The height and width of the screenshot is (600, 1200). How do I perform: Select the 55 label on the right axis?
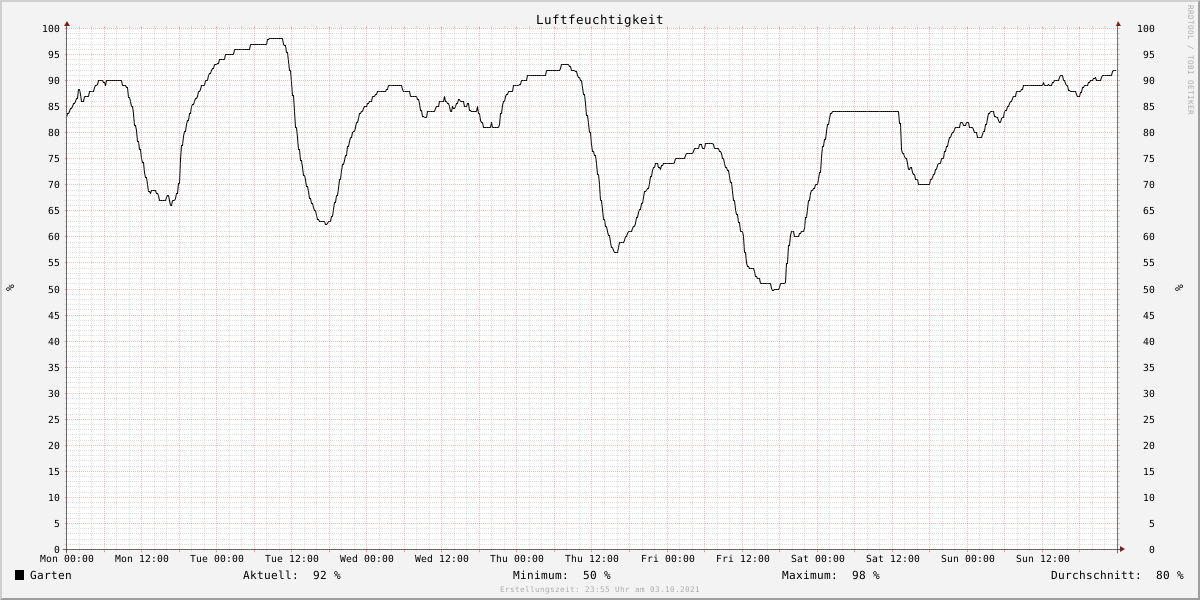[1149, 263]
